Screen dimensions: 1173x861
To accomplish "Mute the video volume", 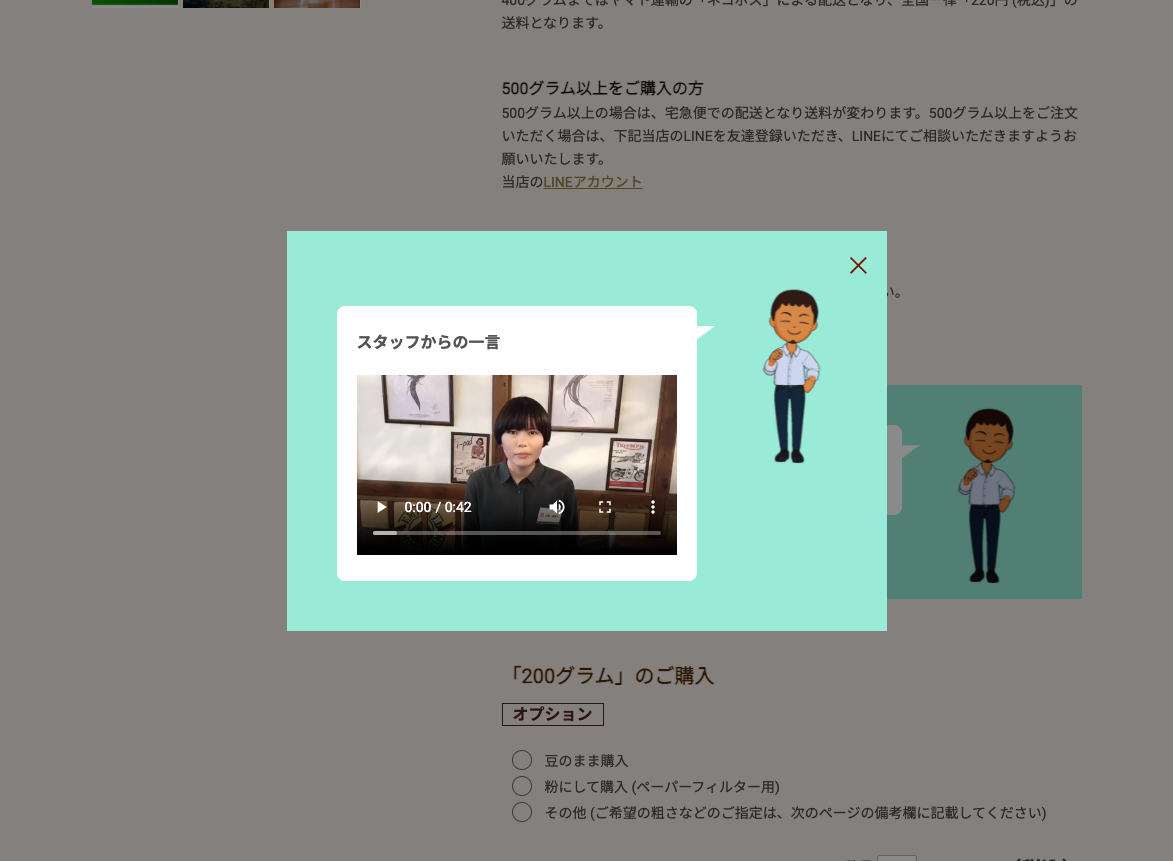I will pos(557,507).
